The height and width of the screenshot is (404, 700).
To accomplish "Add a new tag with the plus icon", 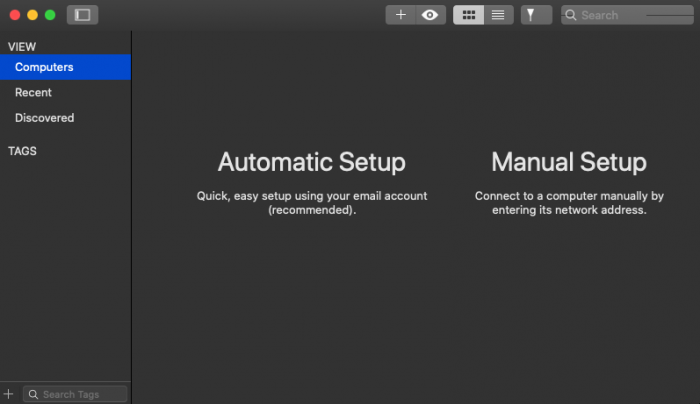I will click(x=8, y=394).
